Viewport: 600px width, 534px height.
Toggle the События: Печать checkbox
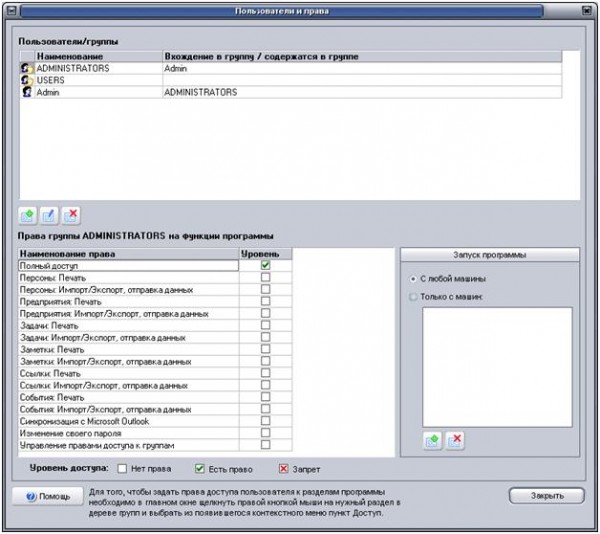click(x=266, y=397)
